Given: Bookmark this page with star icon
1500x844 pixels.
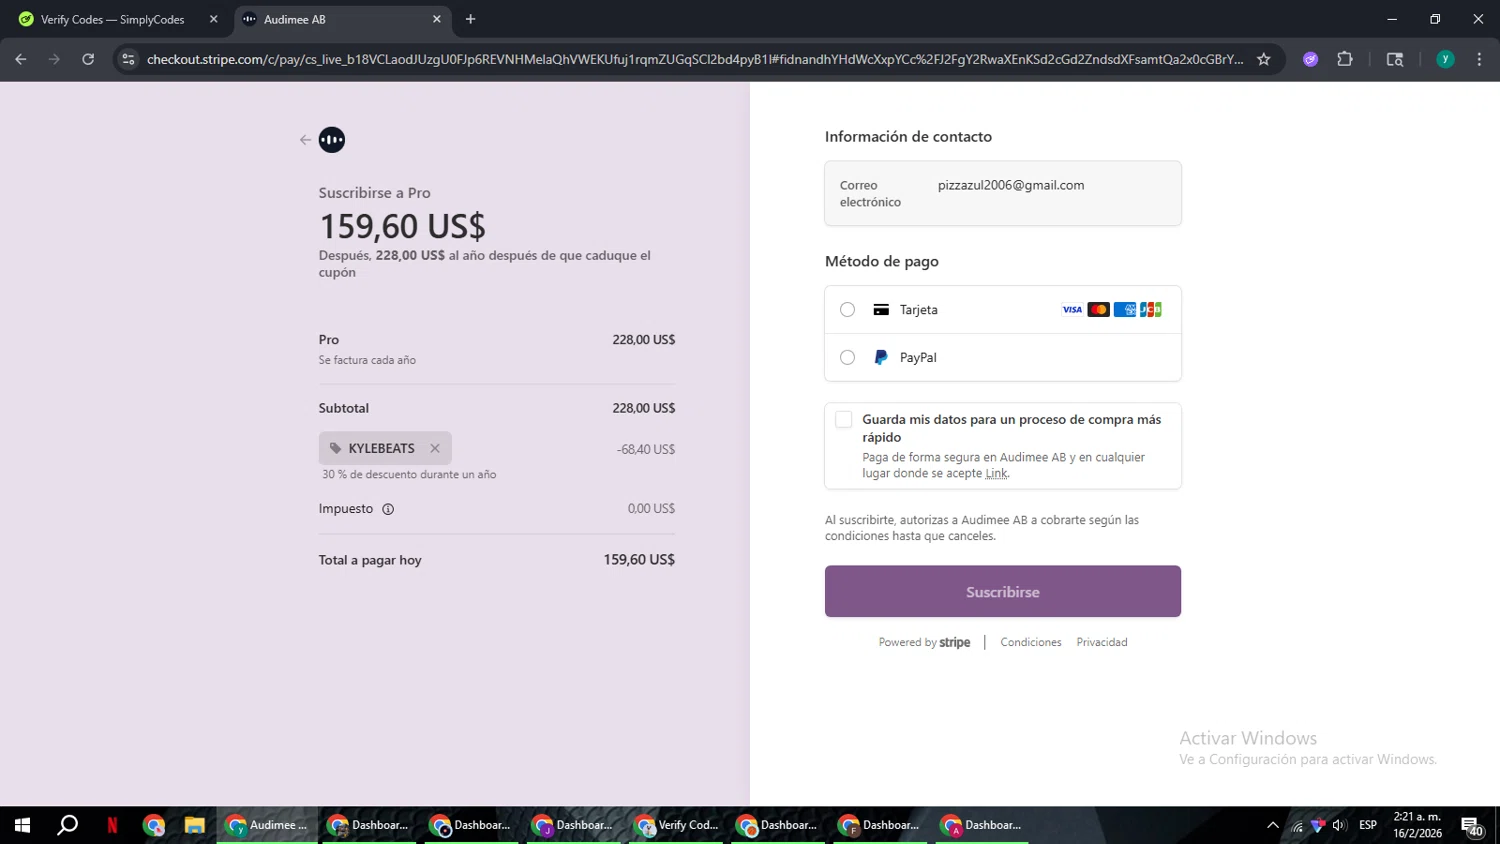Looking at the screenshot, I should coord(1264,59).
